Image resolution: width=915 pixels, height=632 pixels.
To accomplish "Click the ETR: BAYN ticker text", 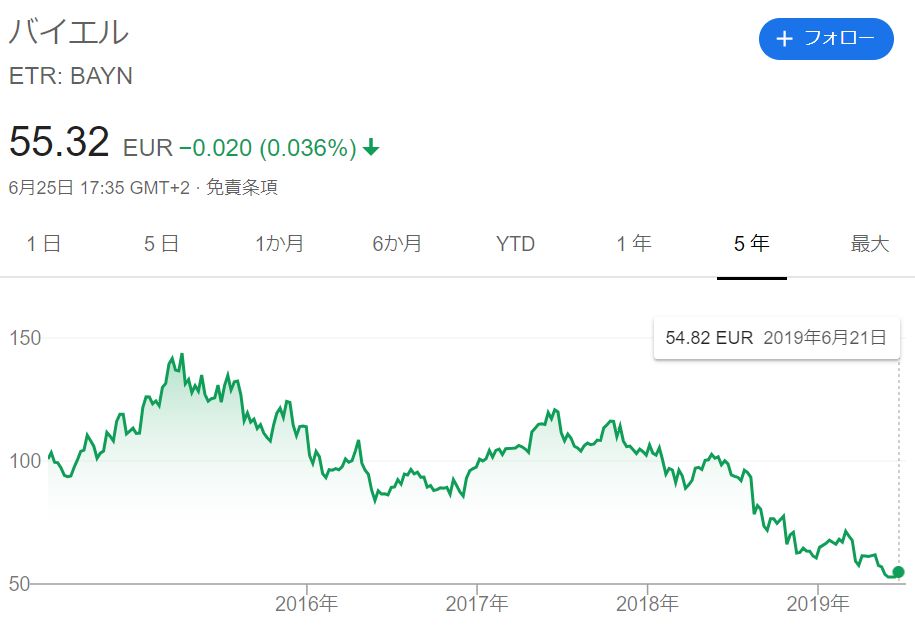I will click(70, 76).
